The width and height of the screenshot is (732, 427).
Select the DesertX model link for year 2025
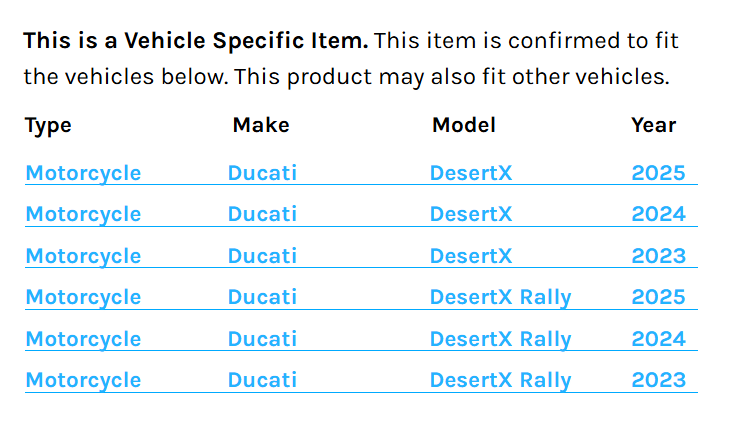470,173
